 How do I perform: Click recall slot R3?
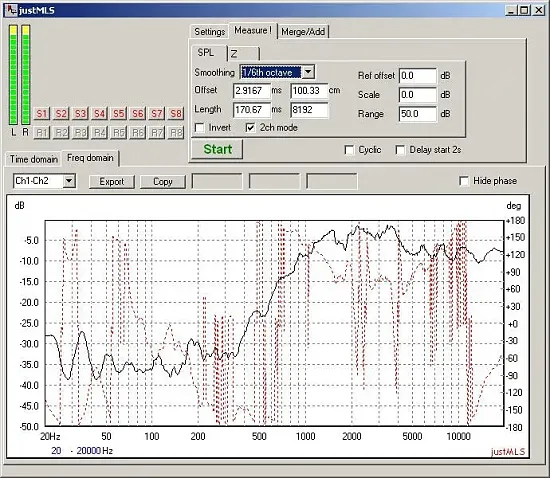click(80, 133)
